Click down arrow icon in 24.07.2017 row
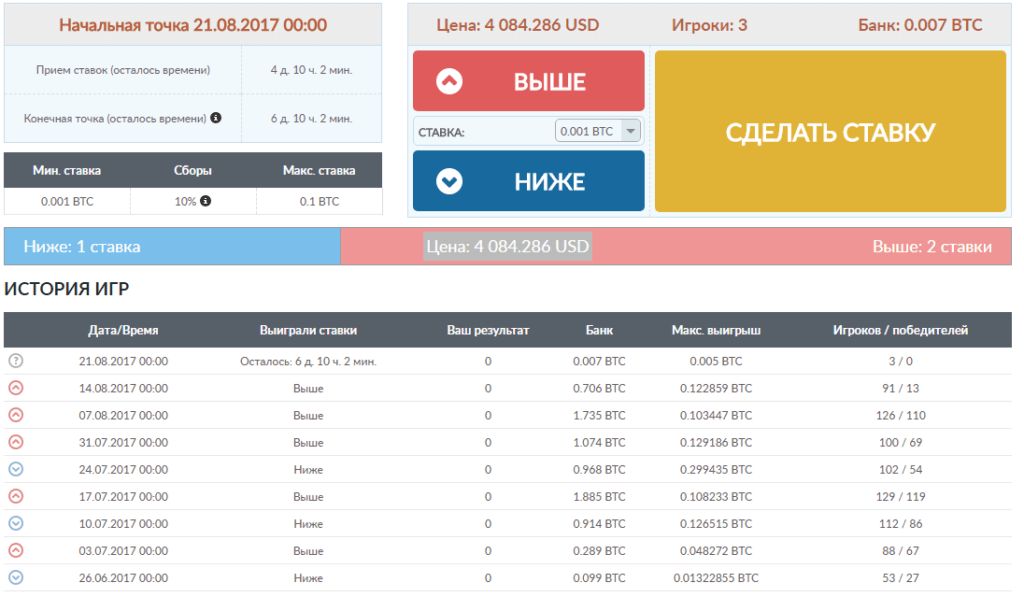This screenshot has width=1024, height=597. (15, 469)
